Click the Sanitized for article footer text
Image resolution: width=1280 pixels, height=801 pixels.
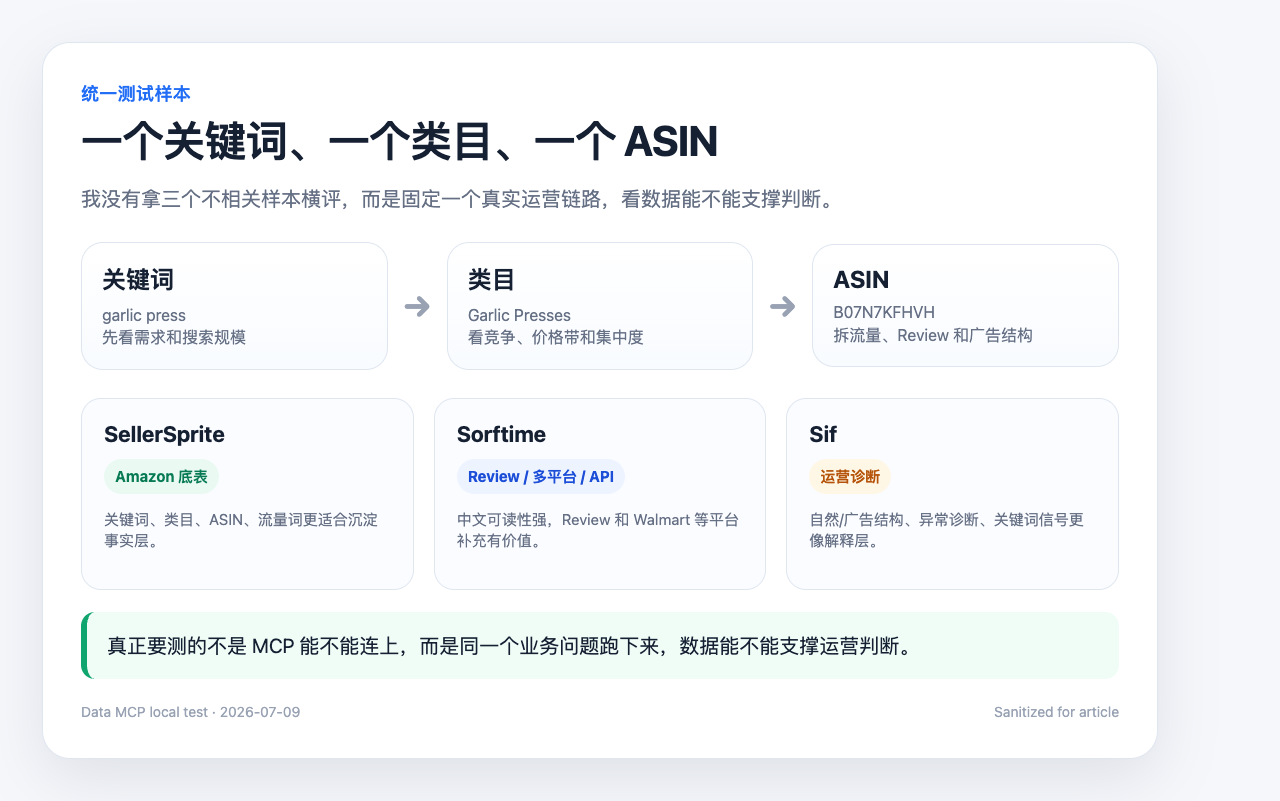click(x=1056, y=712)
